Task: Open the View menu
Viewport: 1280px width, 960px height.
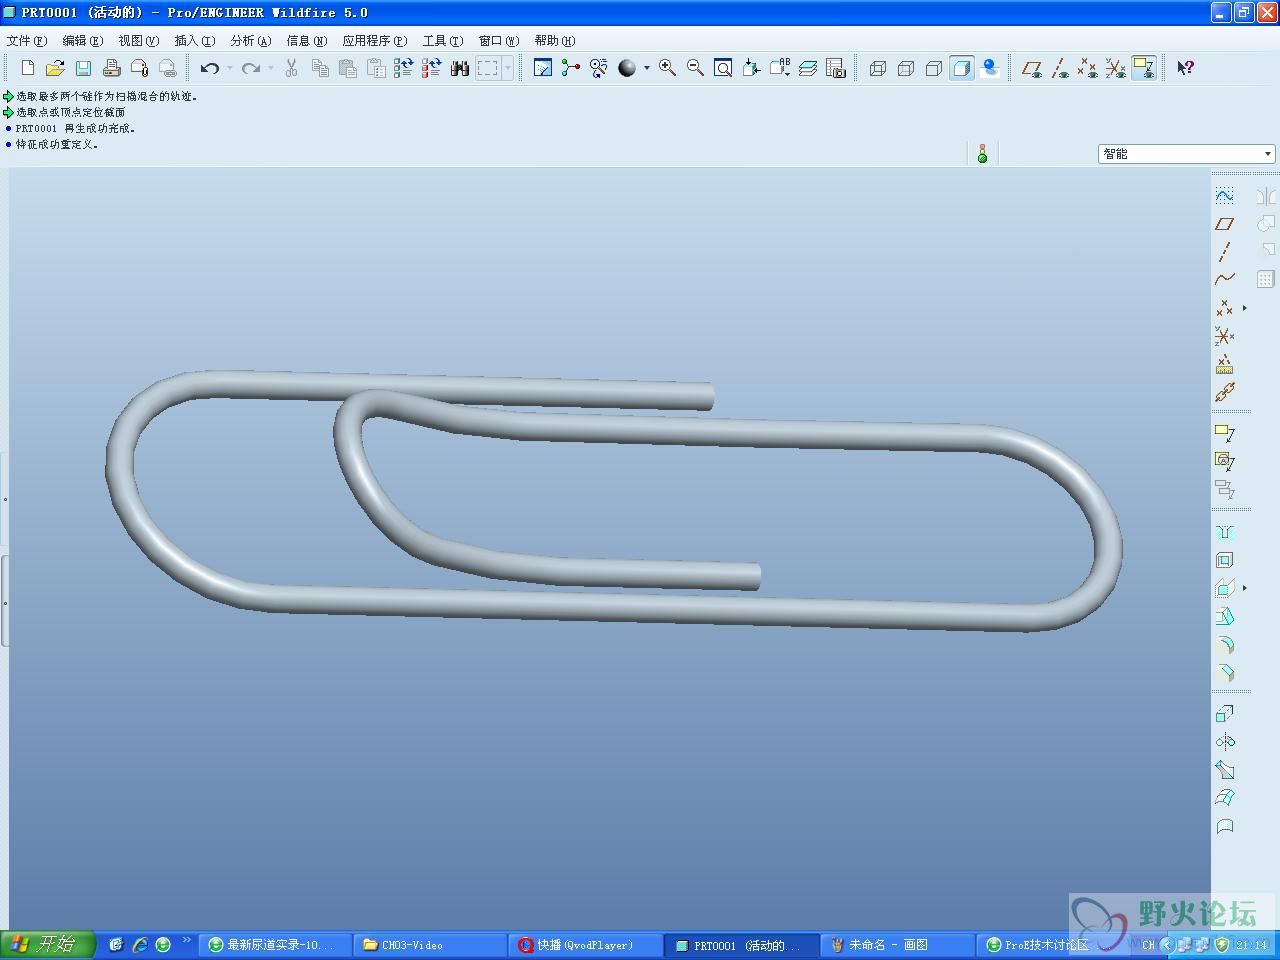Action: pyautogui.click(x=139, y=41)
